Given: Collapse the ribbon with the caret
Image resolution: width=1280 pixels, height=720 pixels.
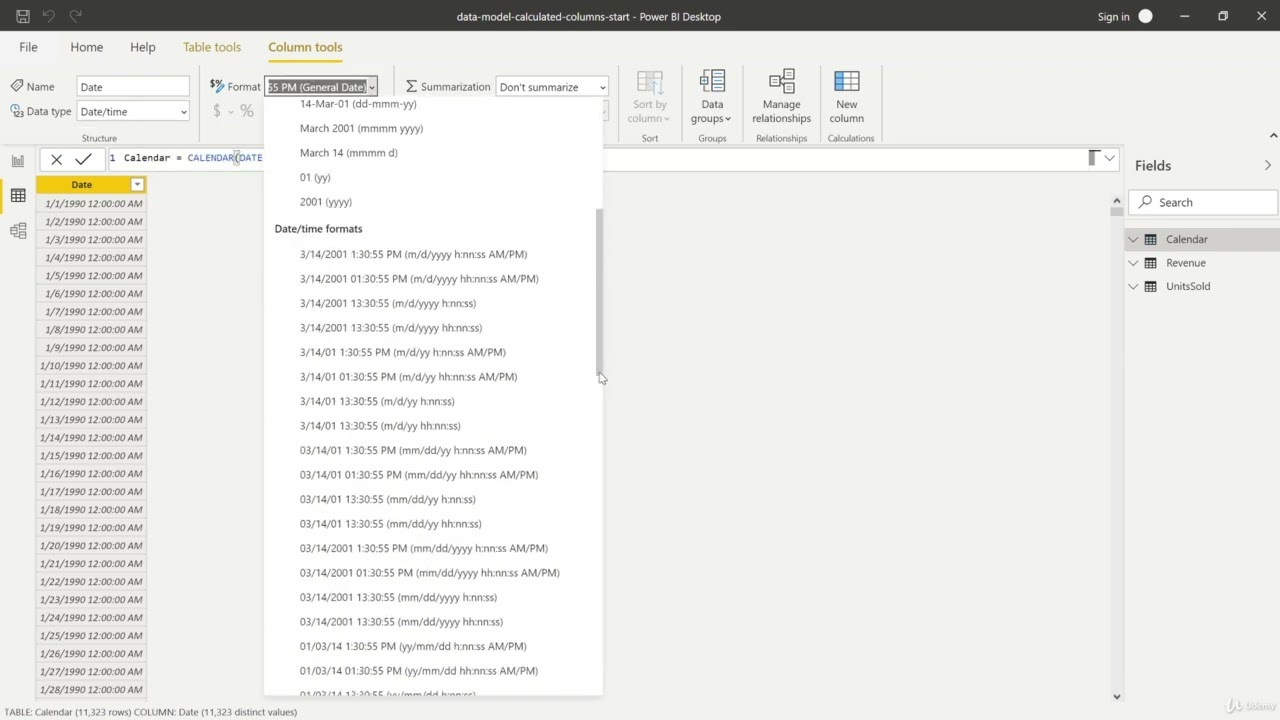Looking at the screenshot, I should click(1273, 136).
